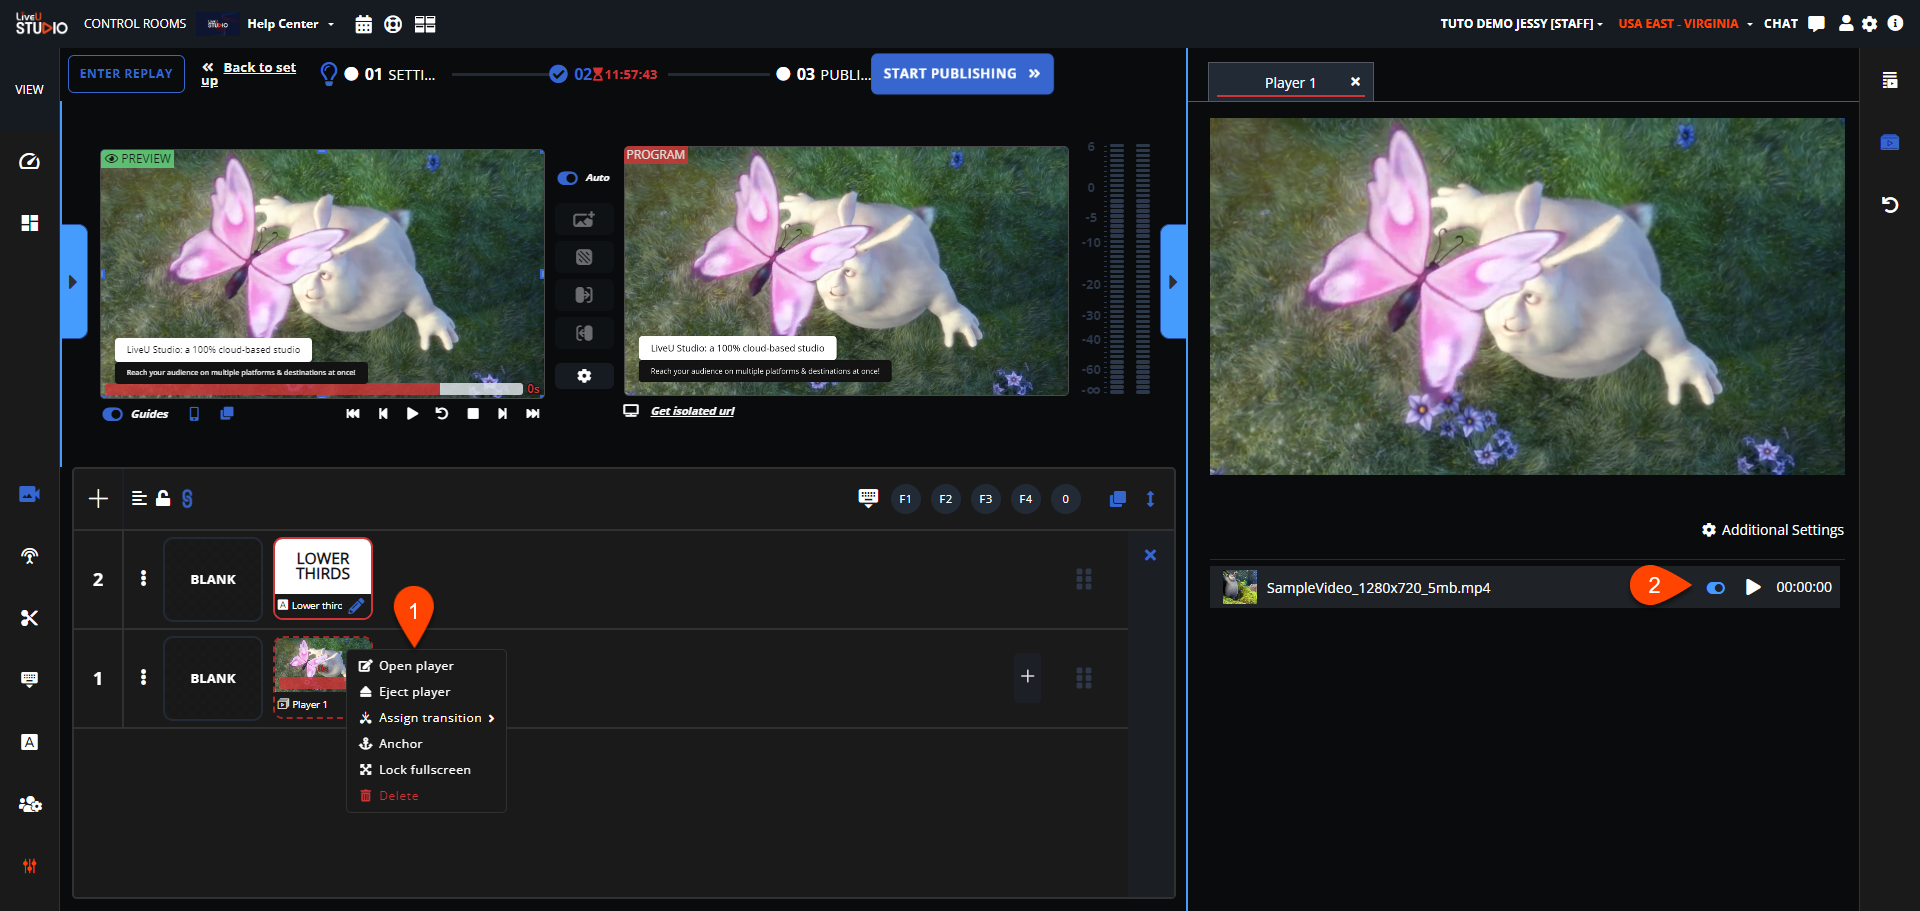The width and height of the screenshot is (1920, 911).
Task: Open CONTROL ROOMS link
Action: click(x=135, y=24)
